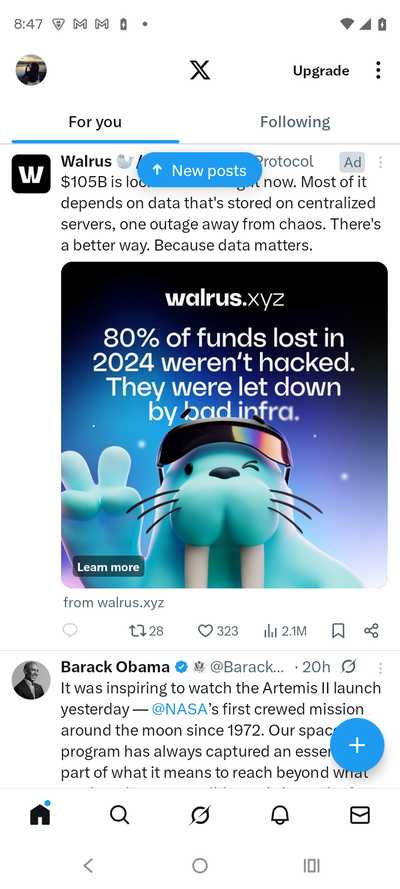Viewport: 400px width, 889px height.
Task: Open options menu on Walrus ad
Action: (380, 163)
